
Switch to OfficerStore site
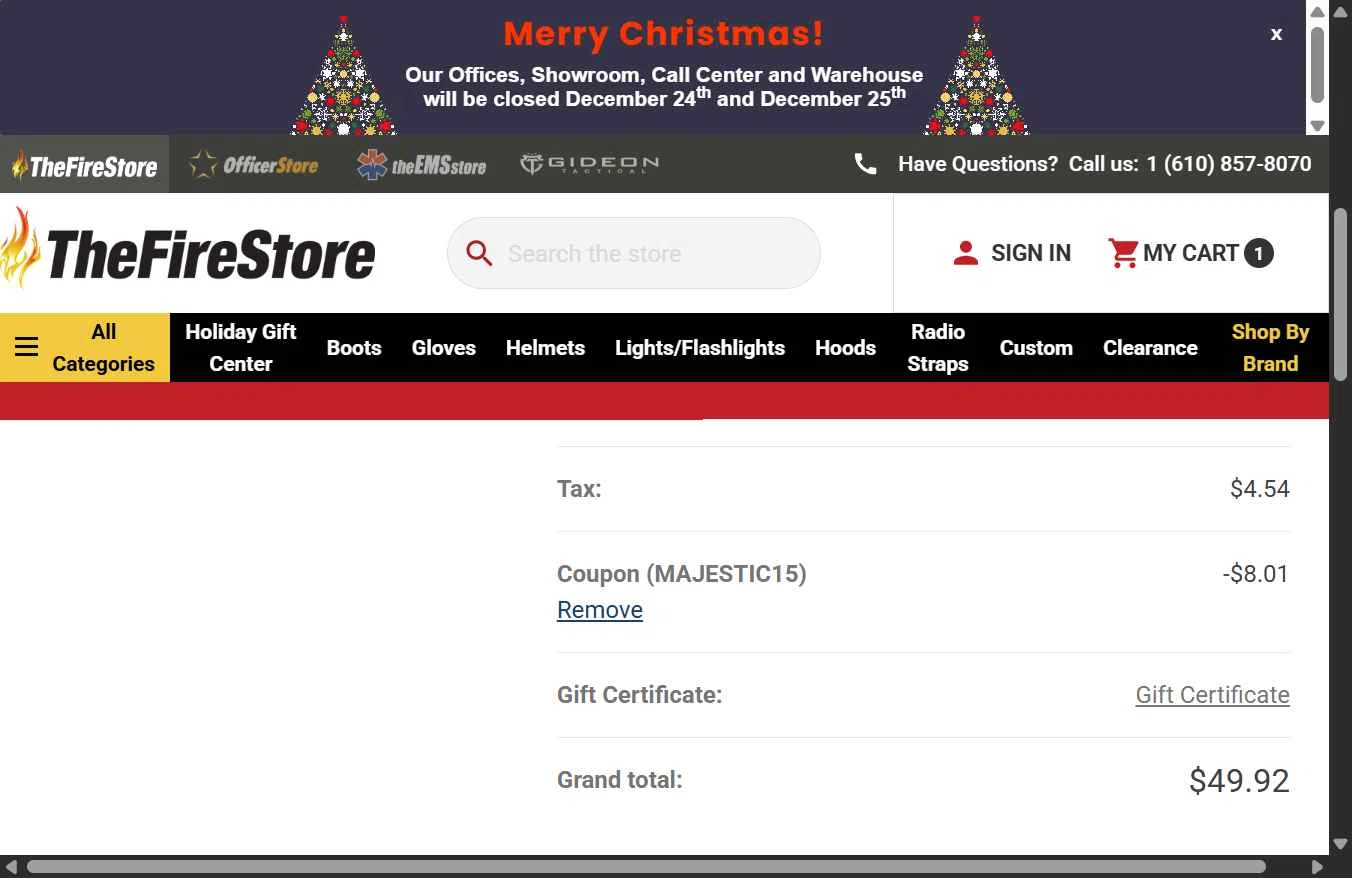point(254,165)
